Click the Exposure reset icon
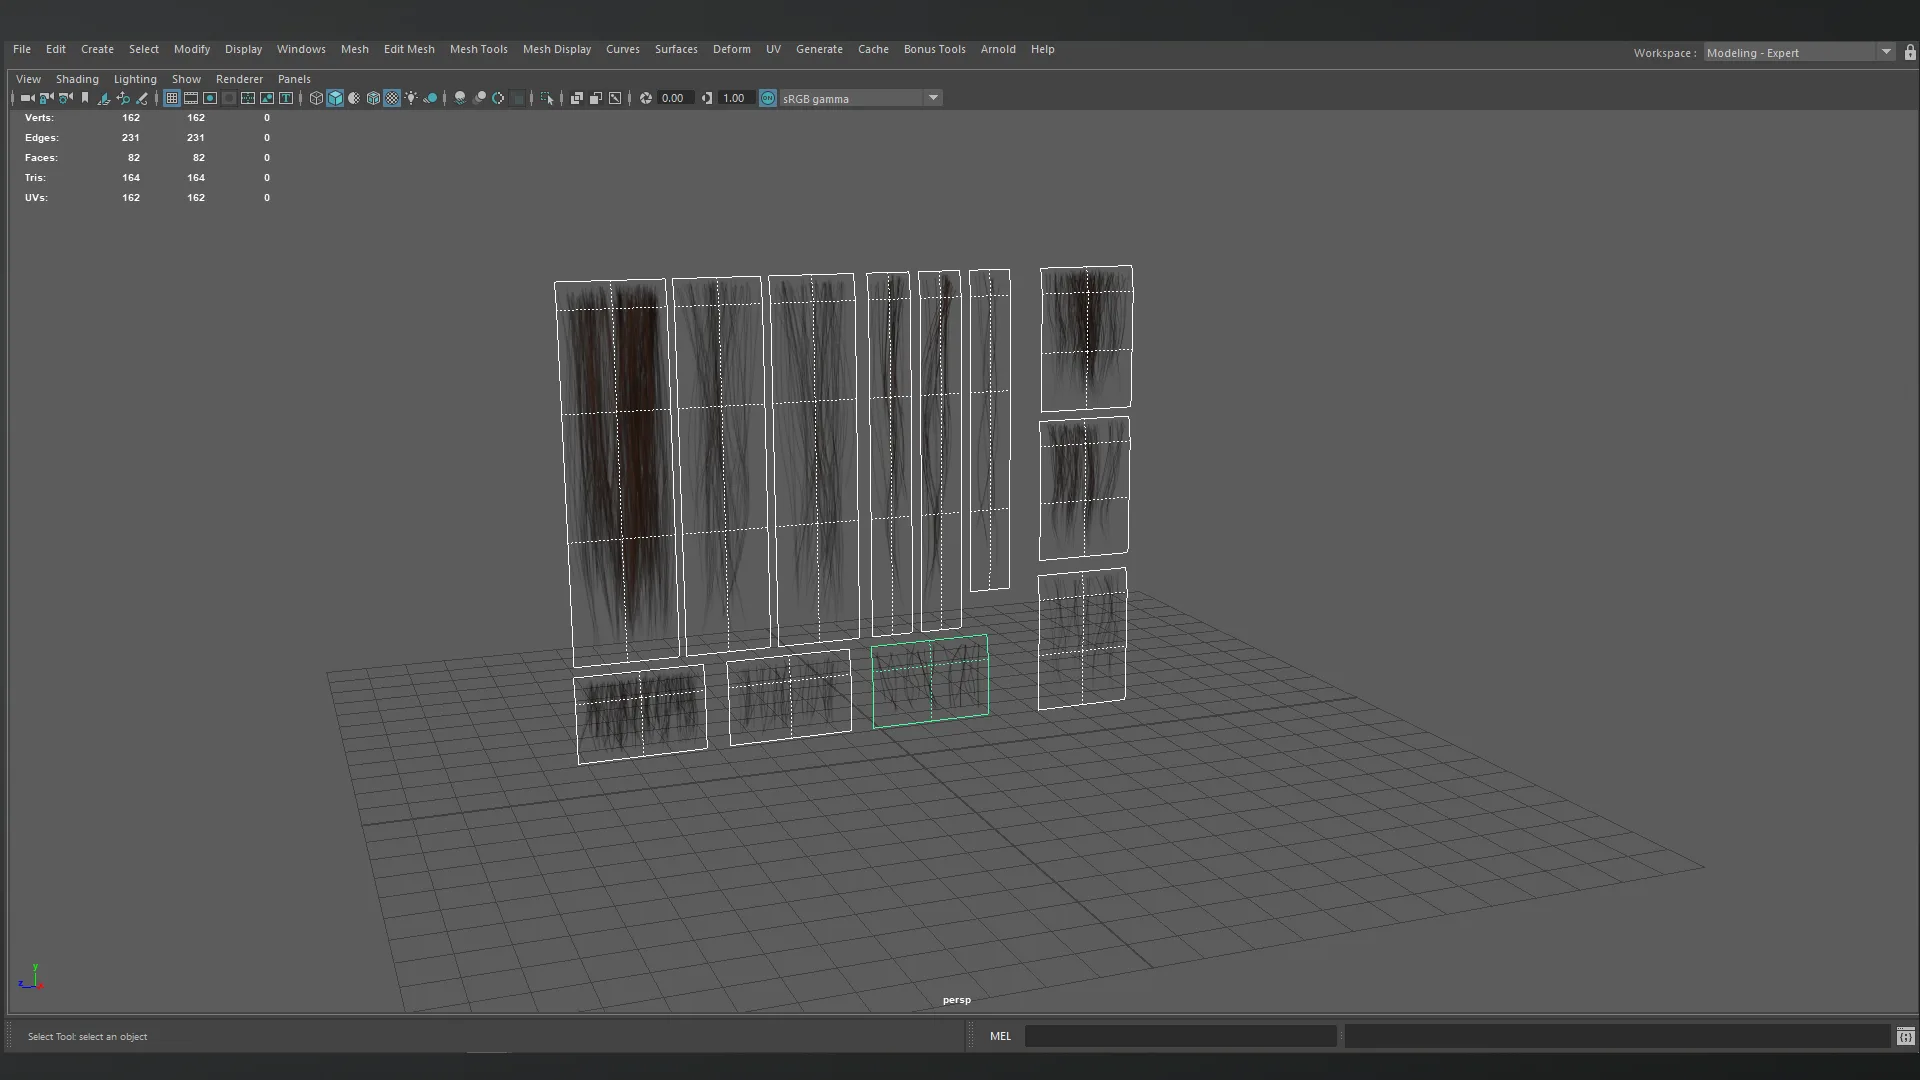The height and width of the screenshot is (1080, 1920). pyautogui.click(x=646, y=98)
